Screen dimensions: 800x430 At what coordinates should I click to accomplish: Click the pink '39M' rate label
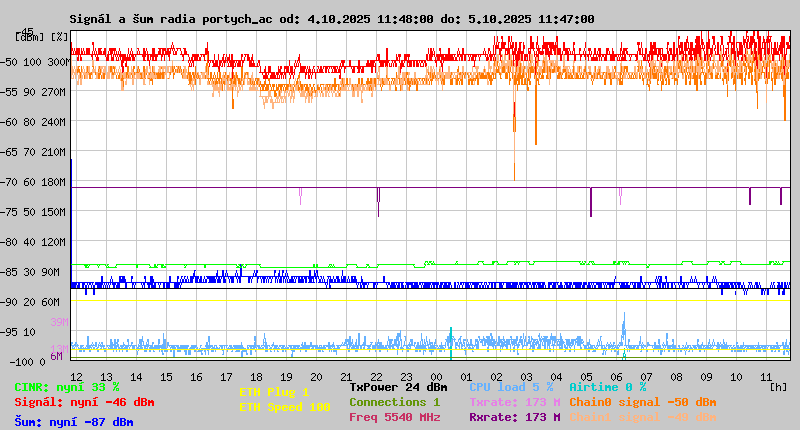pos(59,322)
